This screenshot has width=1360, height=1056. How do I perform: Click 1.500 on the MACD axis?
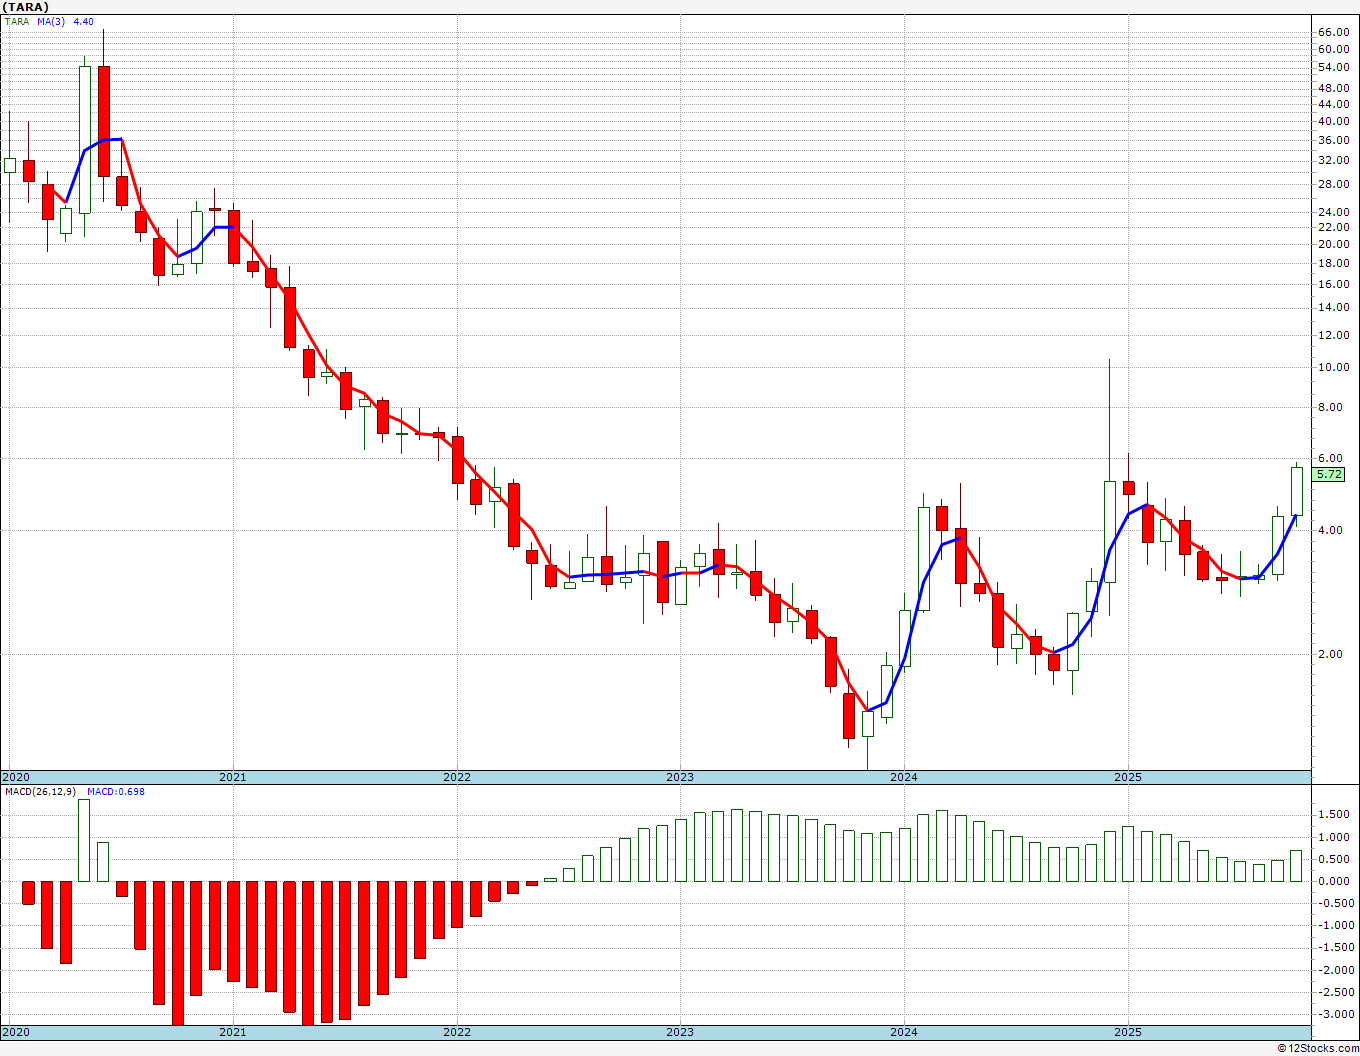(x=1334, y=814)
